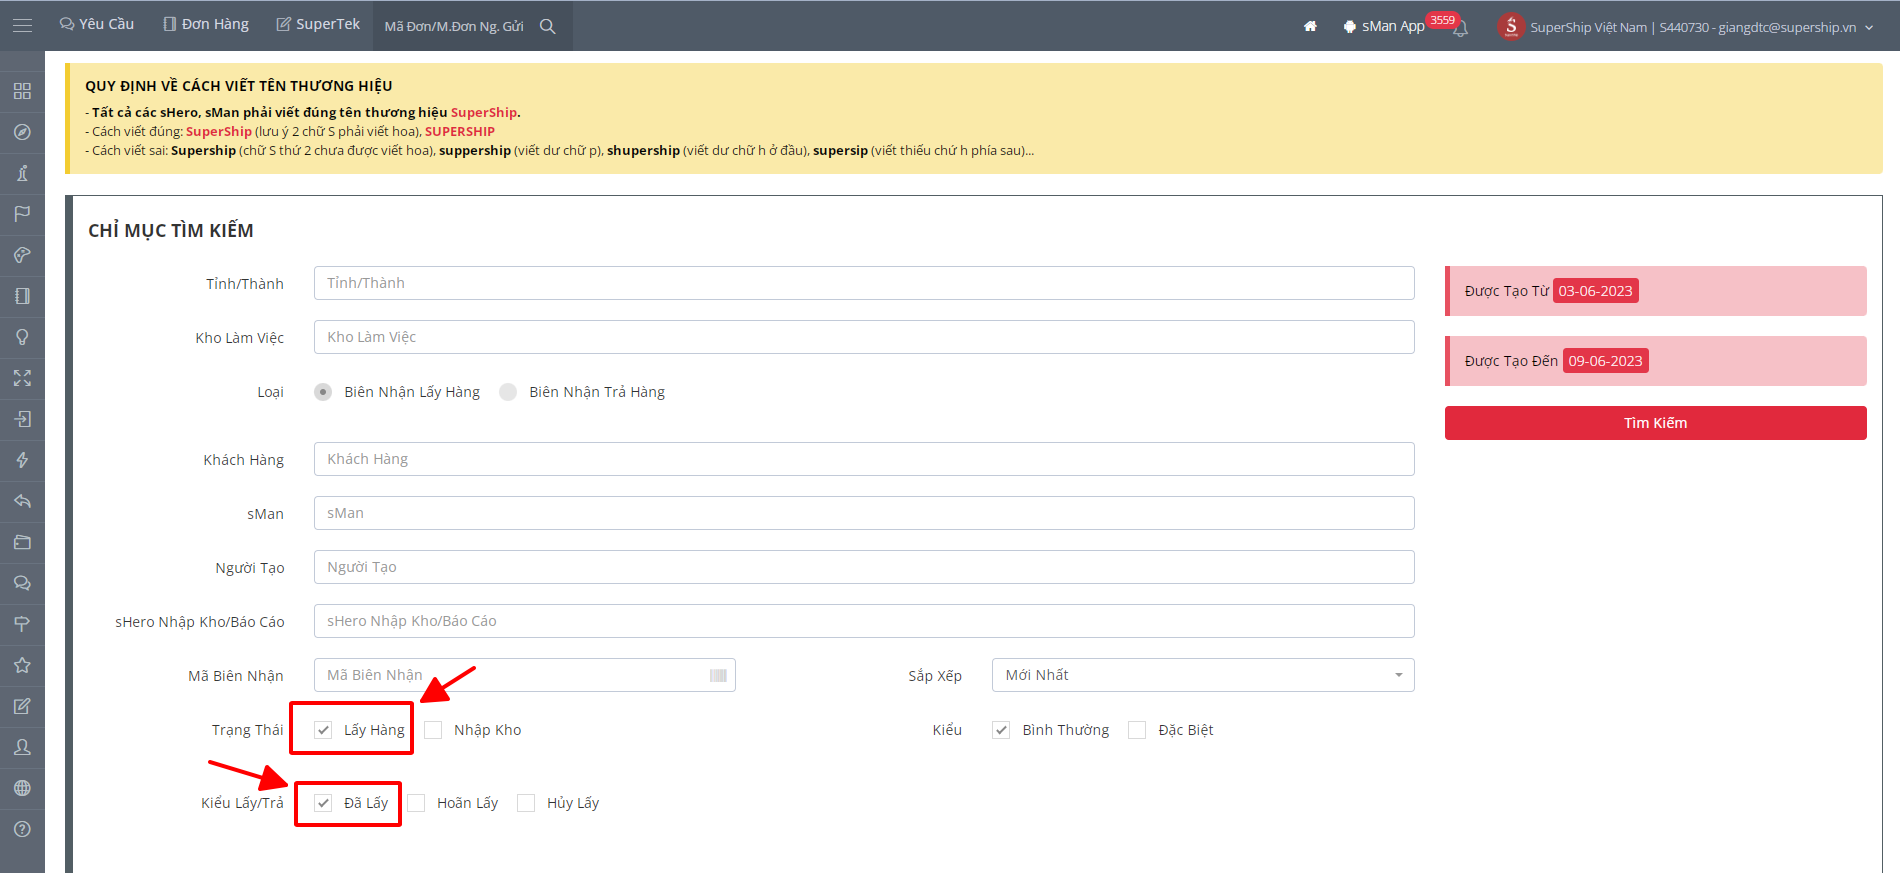Click the search magnifier icon in top bar
The height and width of the screenshot is (873, 1900).
[548, 26]
